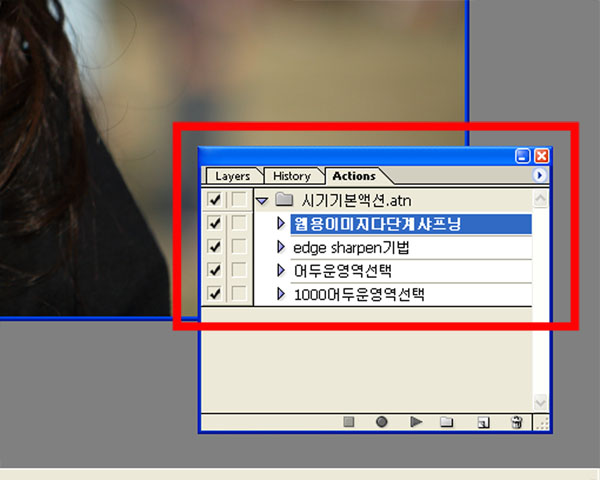600x480 pixels.
Task: Toggle dialog box for 시기기본액션.atn set
Action: [x=239, y=199]
